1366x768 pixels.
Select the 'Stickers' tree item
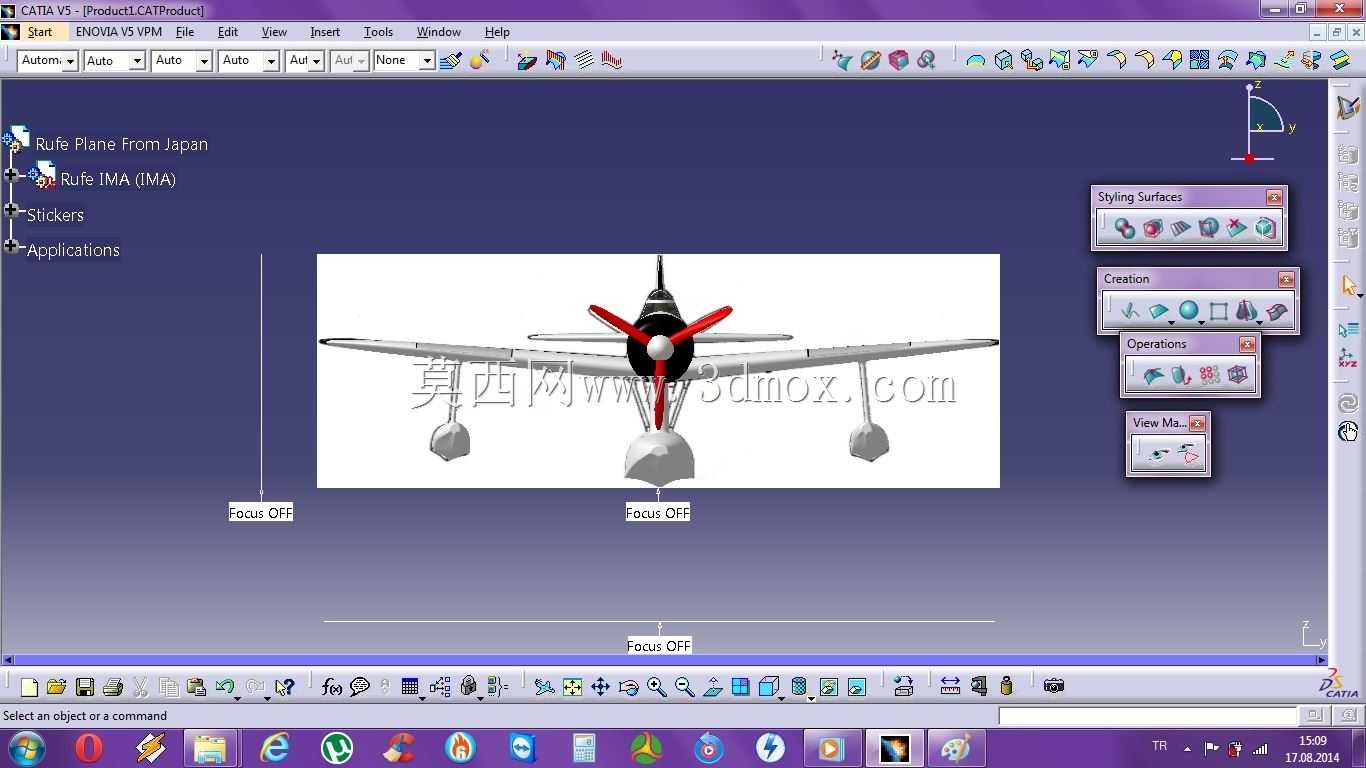point(55,215)
